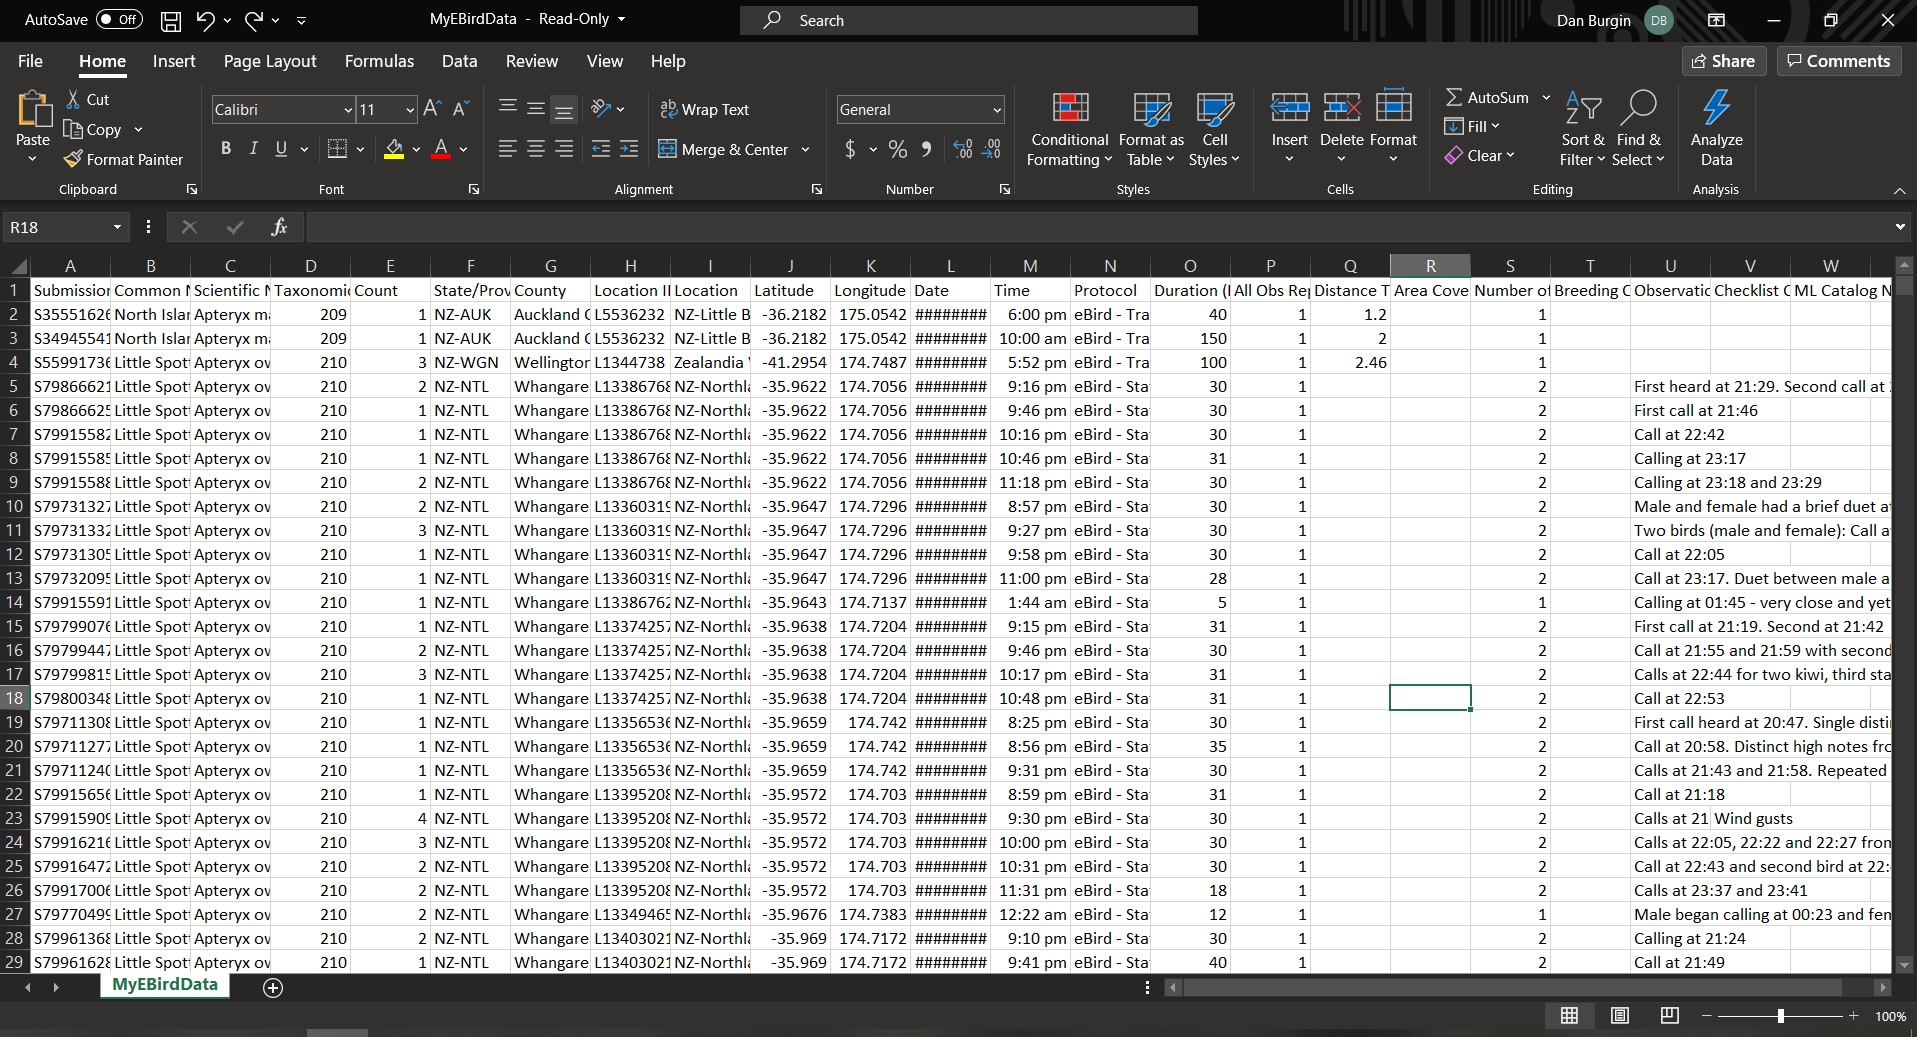Toggle Wrap Text for cells

pyautogui.click(x=704, y=109)
